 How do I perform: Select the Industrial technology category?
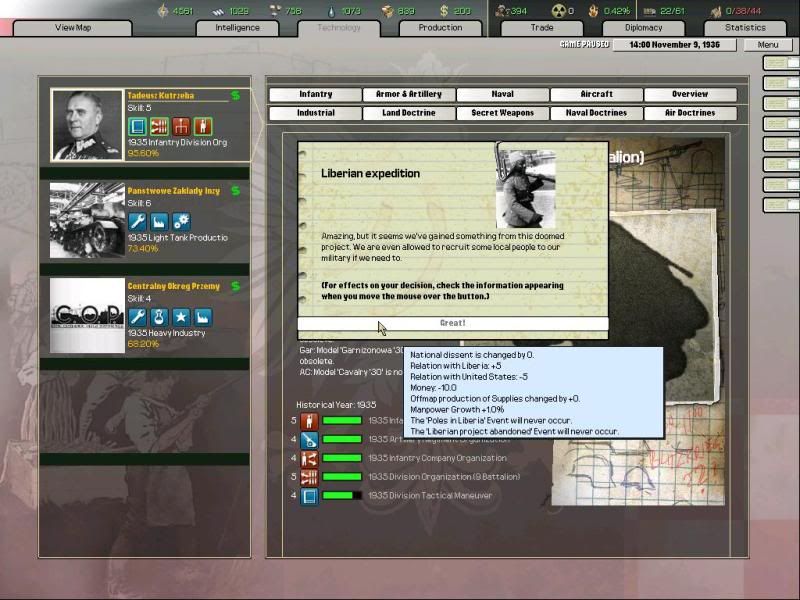point(315,113)
